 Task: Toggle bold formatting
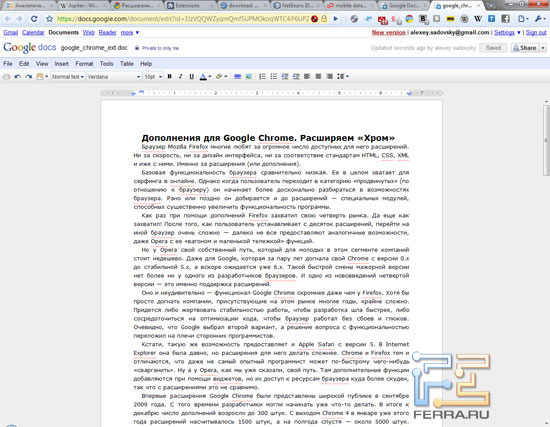169,76
